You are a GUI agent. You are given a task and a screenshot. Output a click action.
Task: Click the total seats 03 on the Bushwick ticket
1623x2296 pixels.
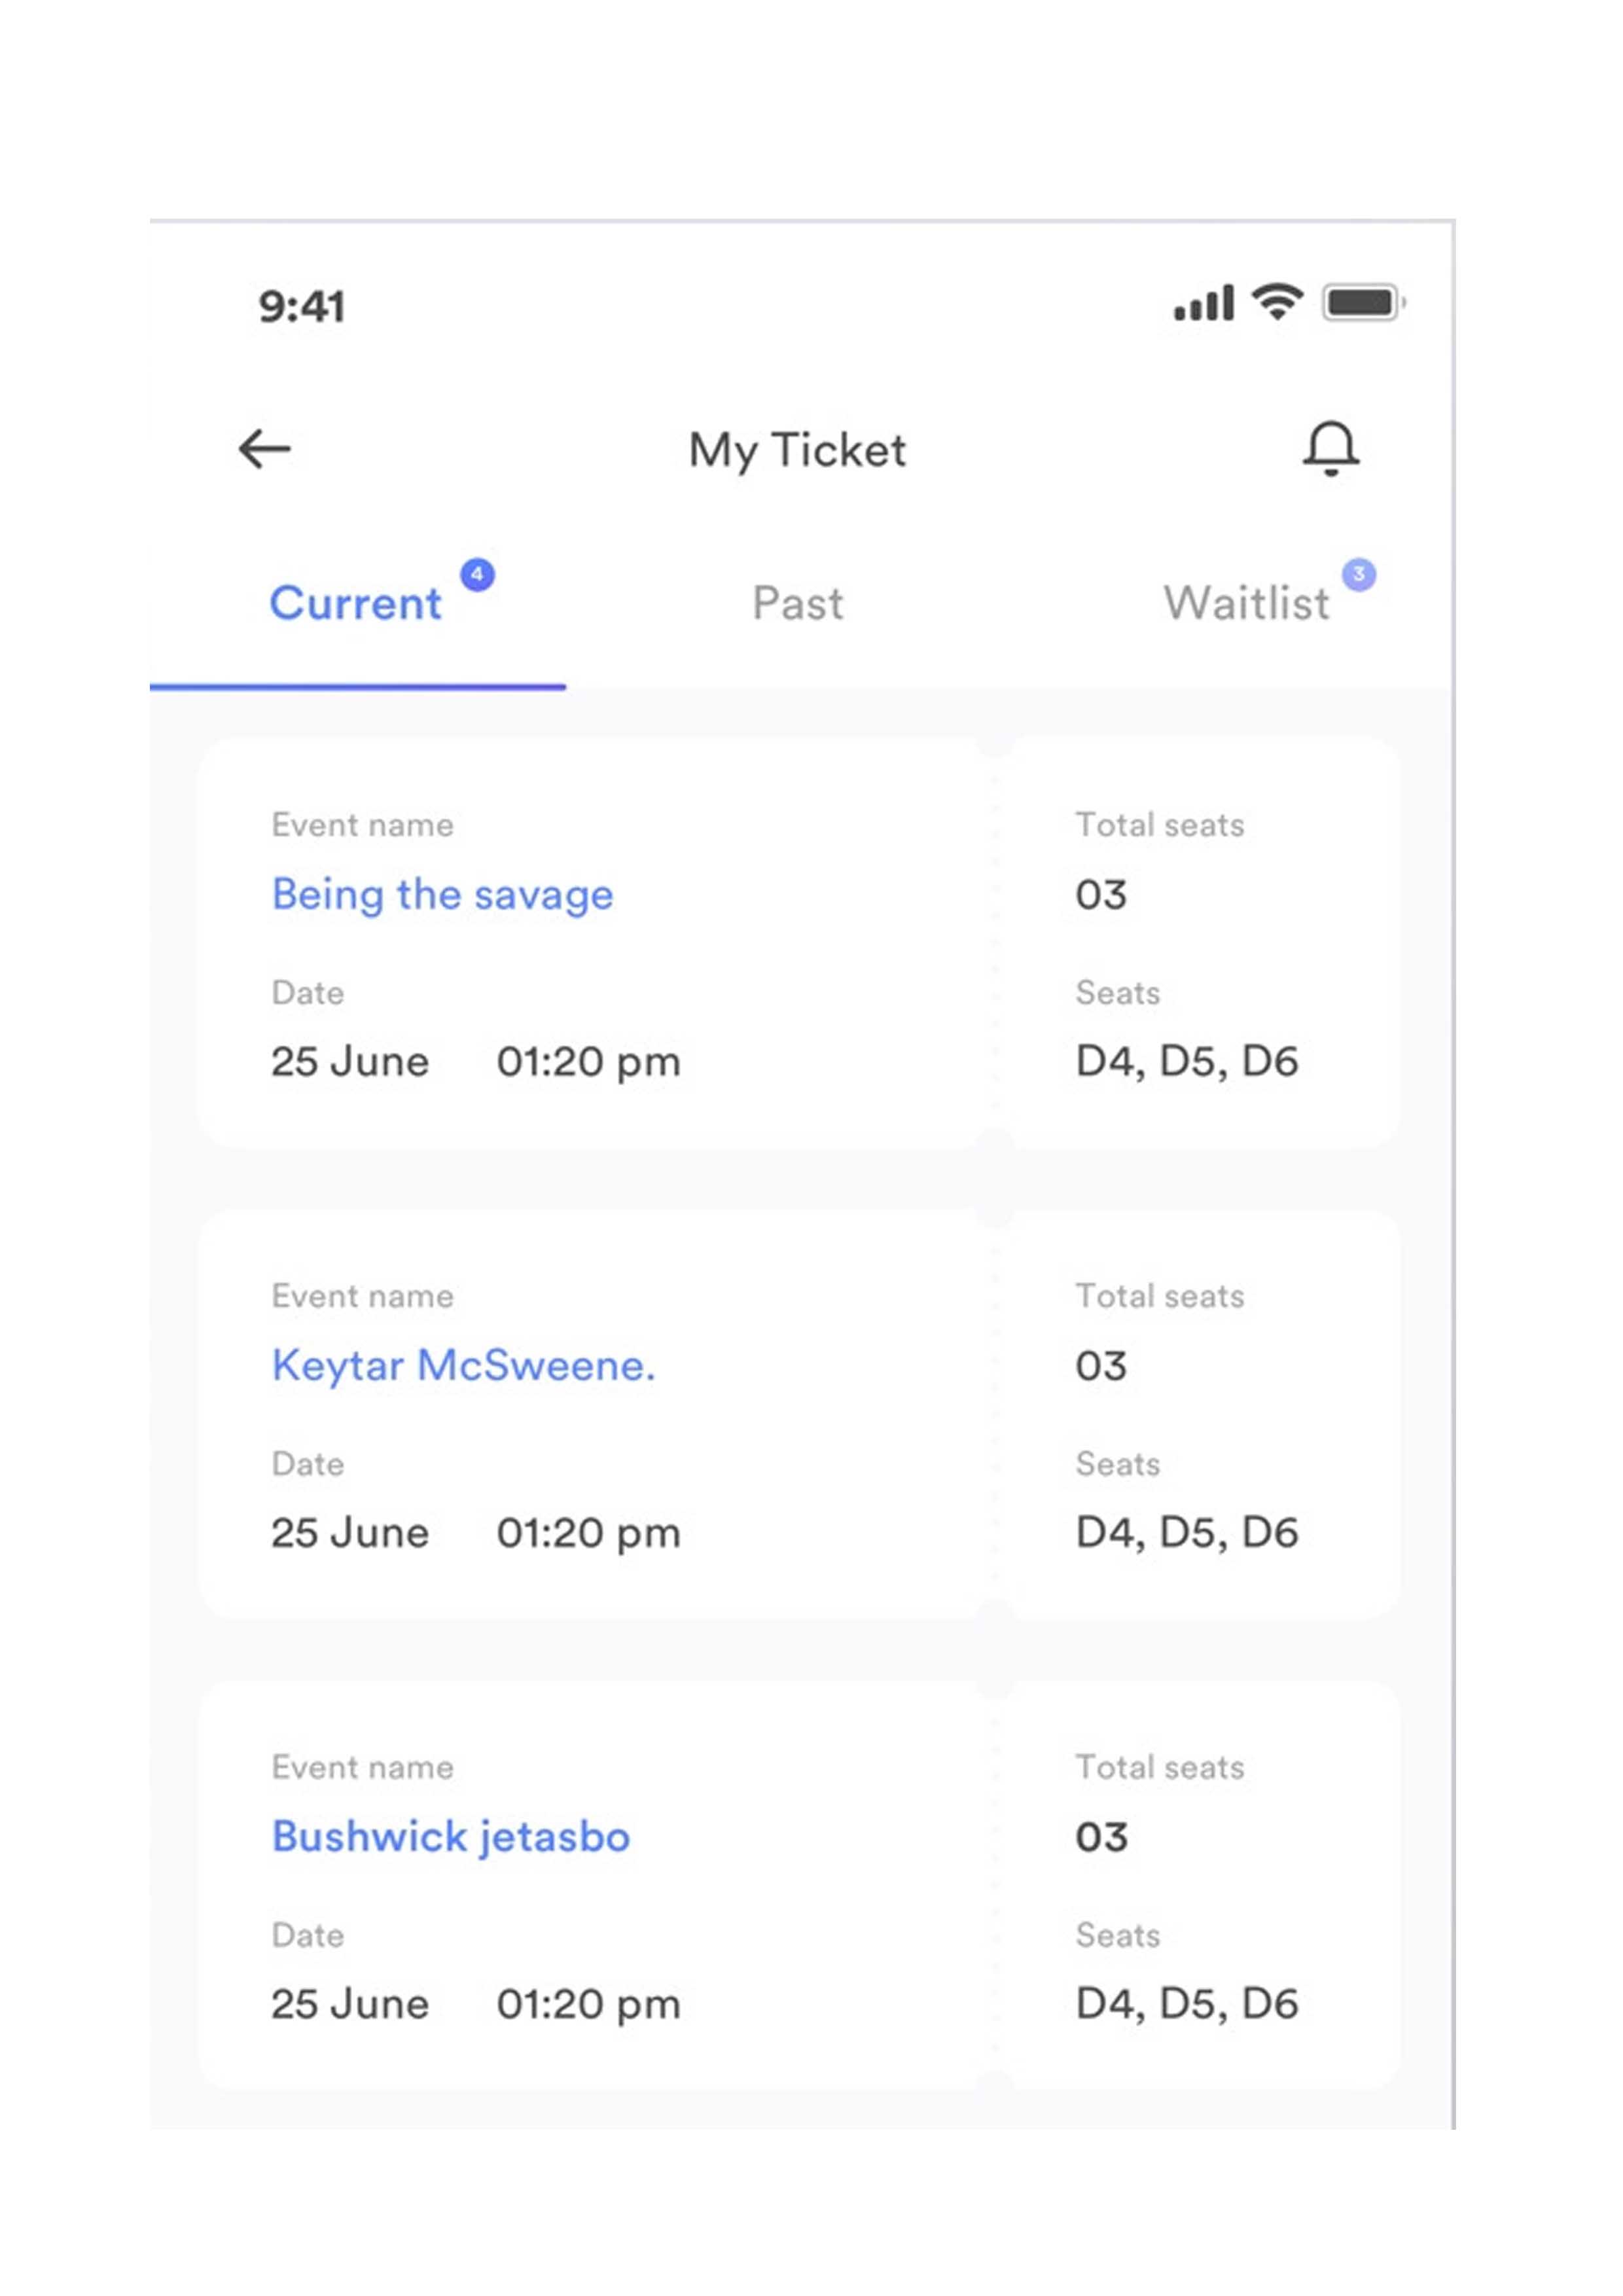(x=1101, y=1837)
